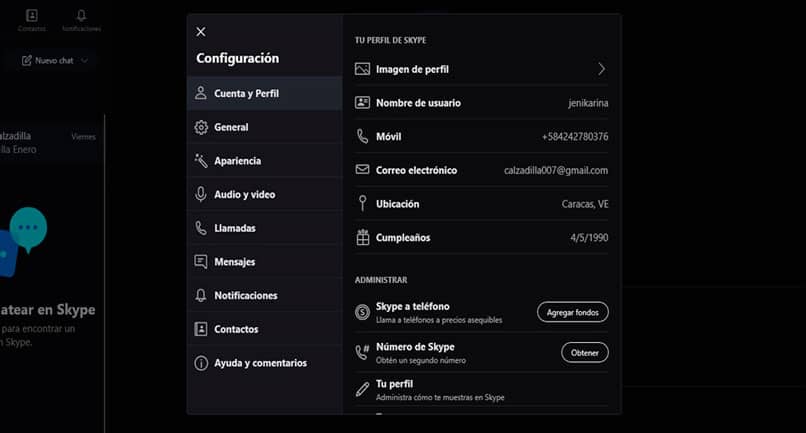Viewport: 806px width, 433px height.
Task: Open the Nuevo chat dropdown
Action: pos(56,60)
